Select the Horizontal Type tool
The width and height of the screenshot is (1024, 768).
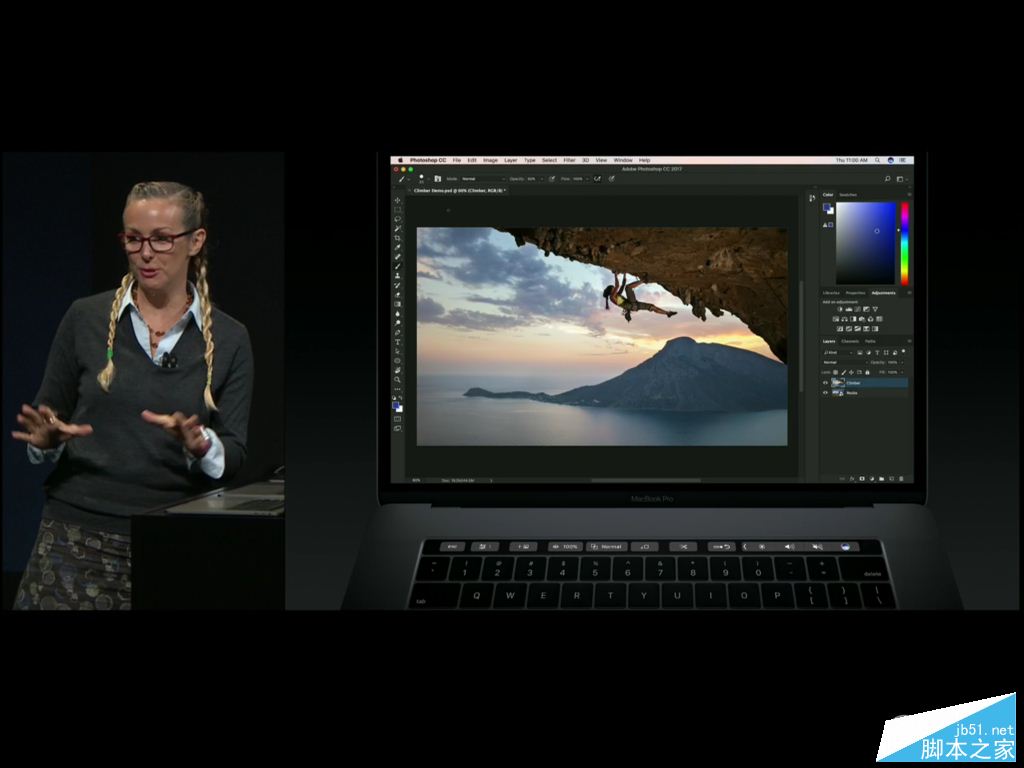coord(397,342)
